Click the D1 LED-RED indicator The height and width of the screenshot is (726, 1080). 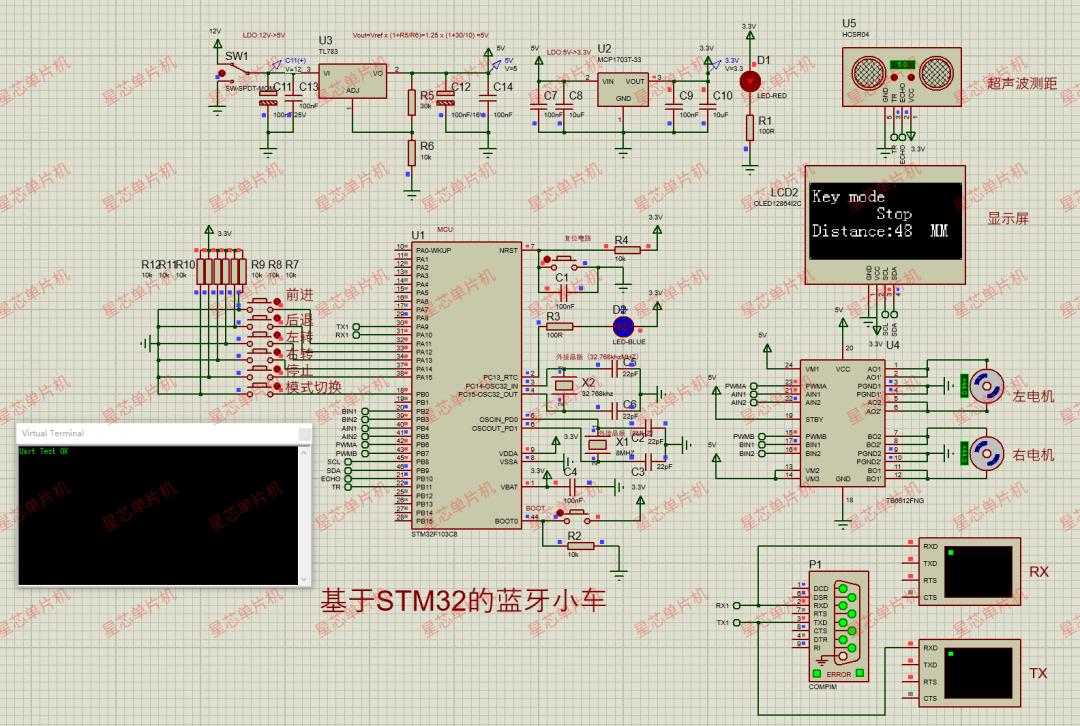click(x=749, y=82)
